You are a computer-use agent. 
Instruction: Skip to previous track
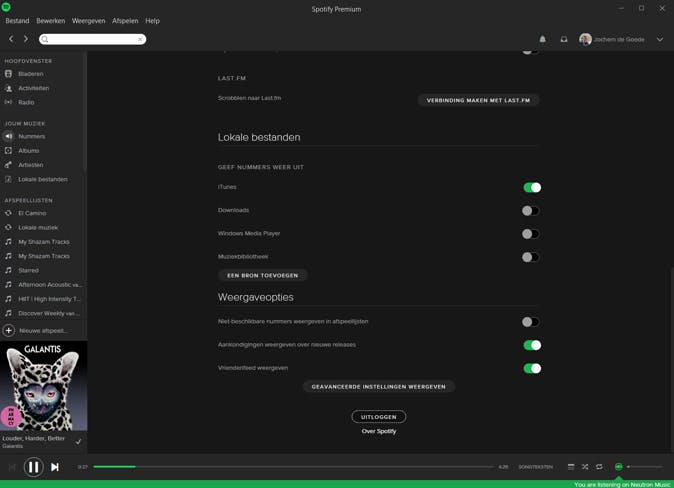coord(12,467)
